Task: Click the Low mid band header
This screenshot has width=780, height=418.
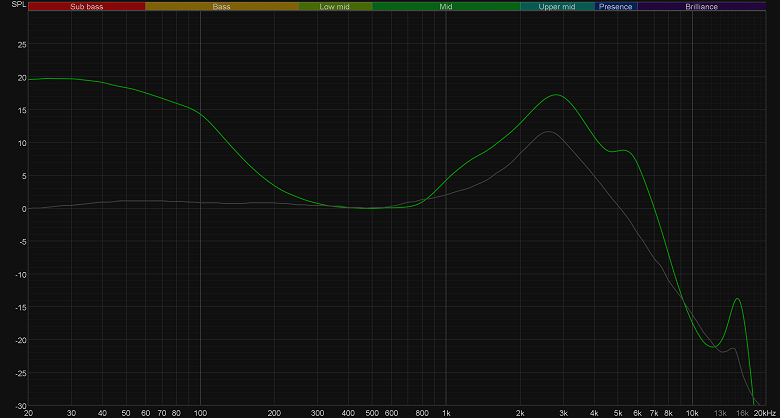Action: click(x=335, y=6)
